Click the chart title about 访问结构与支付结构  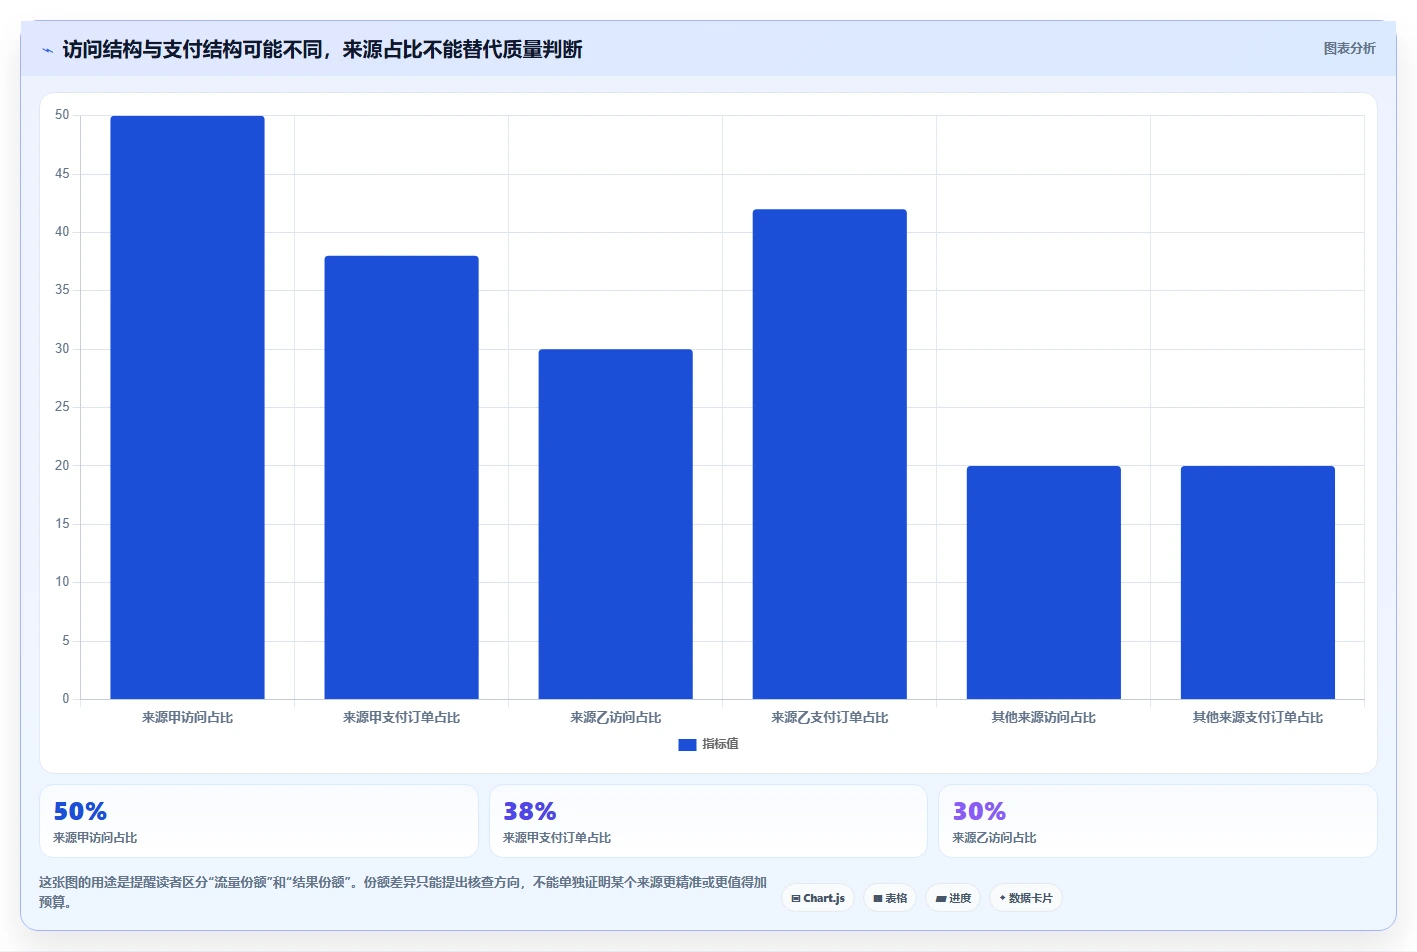click(322, 49)
